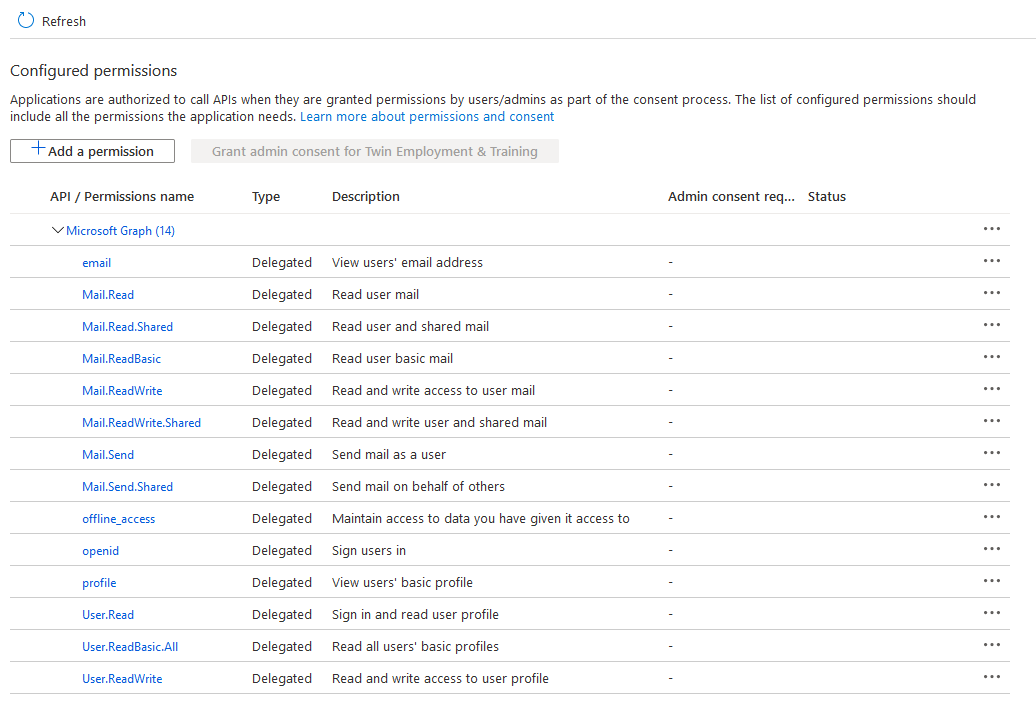Open the ellipsis menu for Microsoft Graph row
1036x721 pixels.
coord(992,229)
